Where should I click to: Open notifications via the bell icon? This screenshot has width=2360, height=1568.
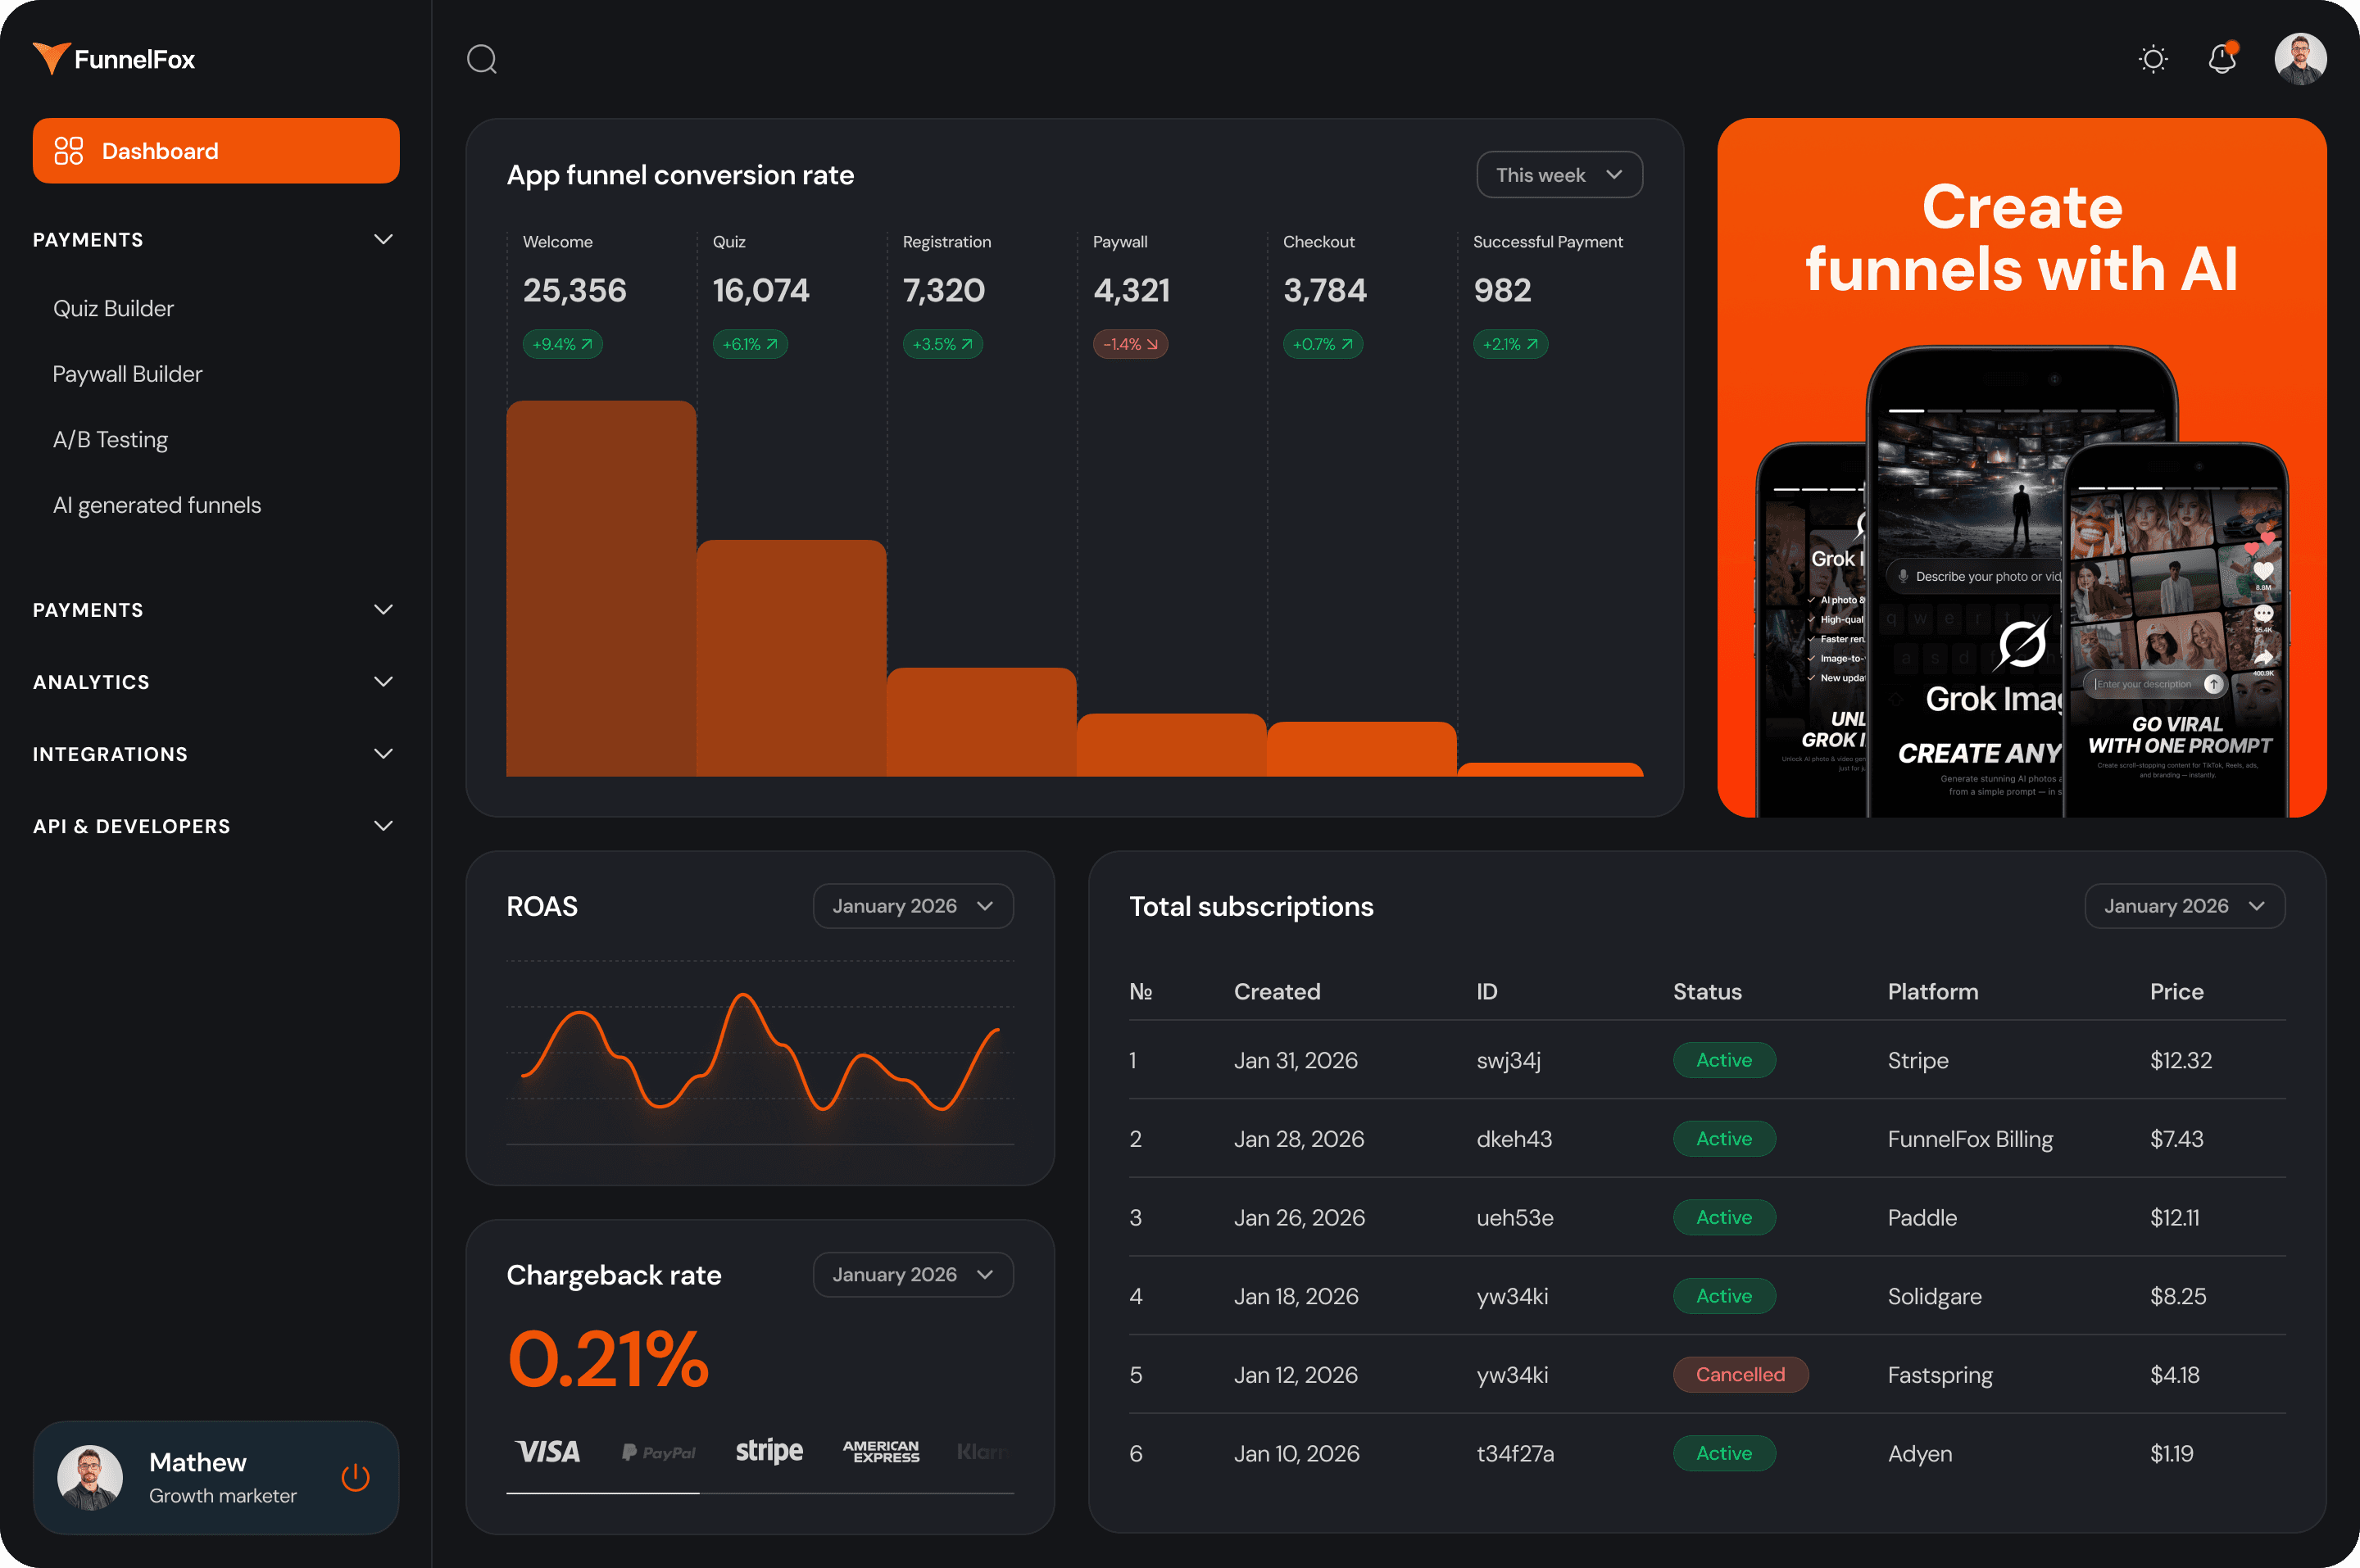2222,58
